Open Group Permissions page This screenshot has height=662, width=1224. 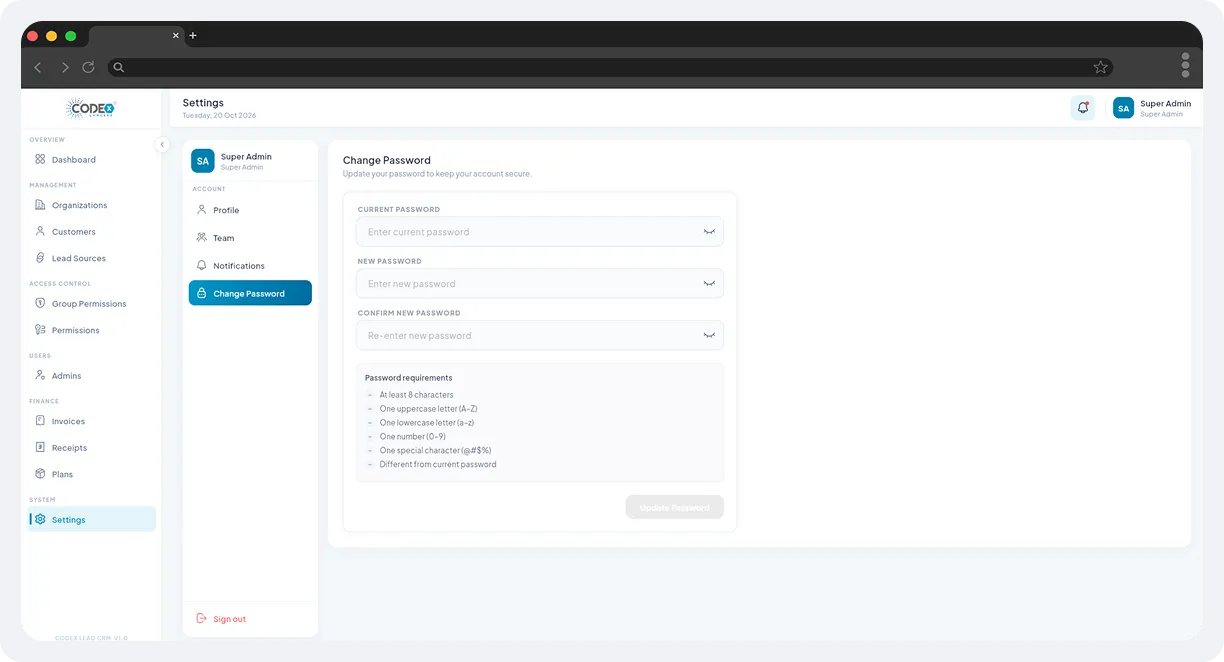coord(91,303)
